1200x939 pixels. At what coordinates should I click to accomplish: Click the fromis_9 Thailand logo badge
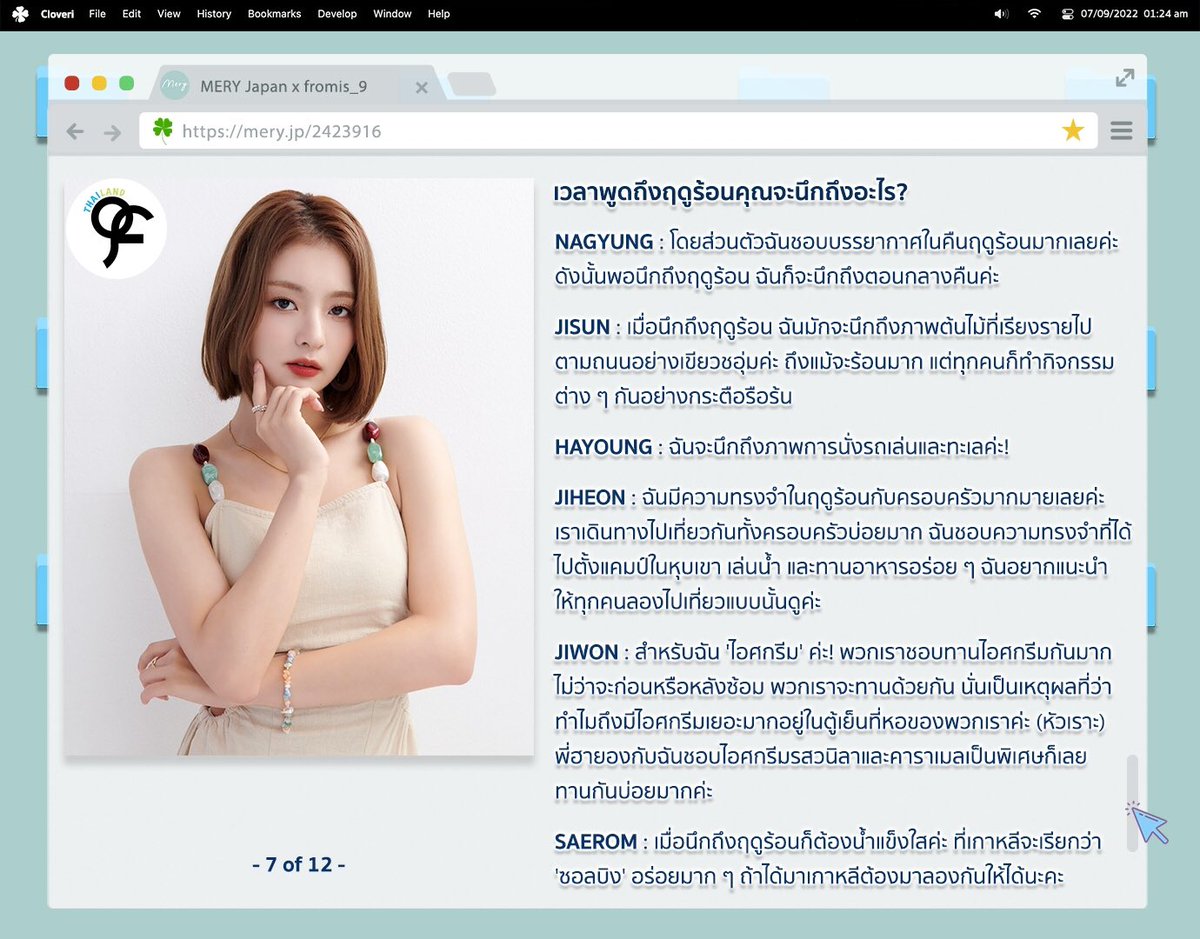116,229
